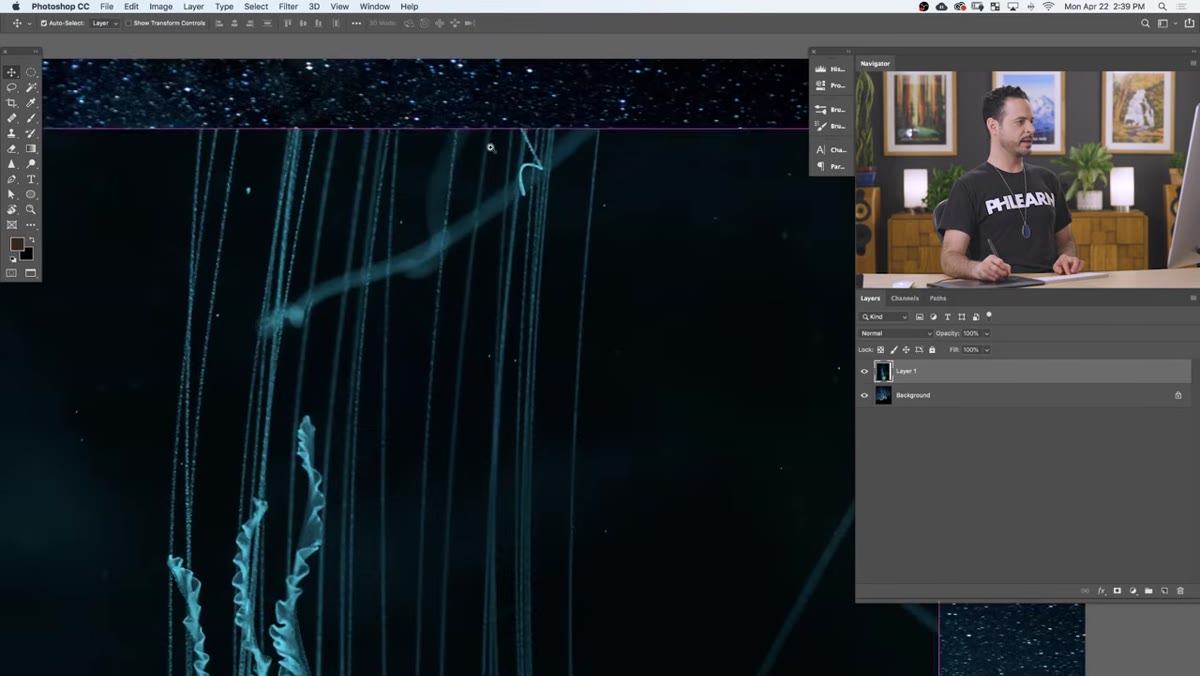Select the Elliptical Marquee tool
This screenshot has height=676, width=1200.
(31, 72)
